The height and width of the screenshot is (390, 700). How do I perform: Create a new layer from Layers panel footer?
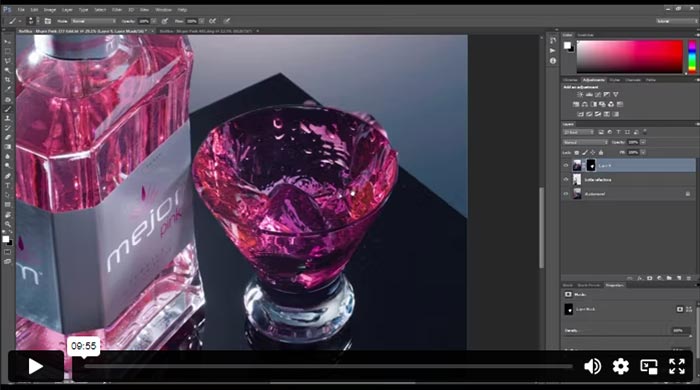pos(679,278)
